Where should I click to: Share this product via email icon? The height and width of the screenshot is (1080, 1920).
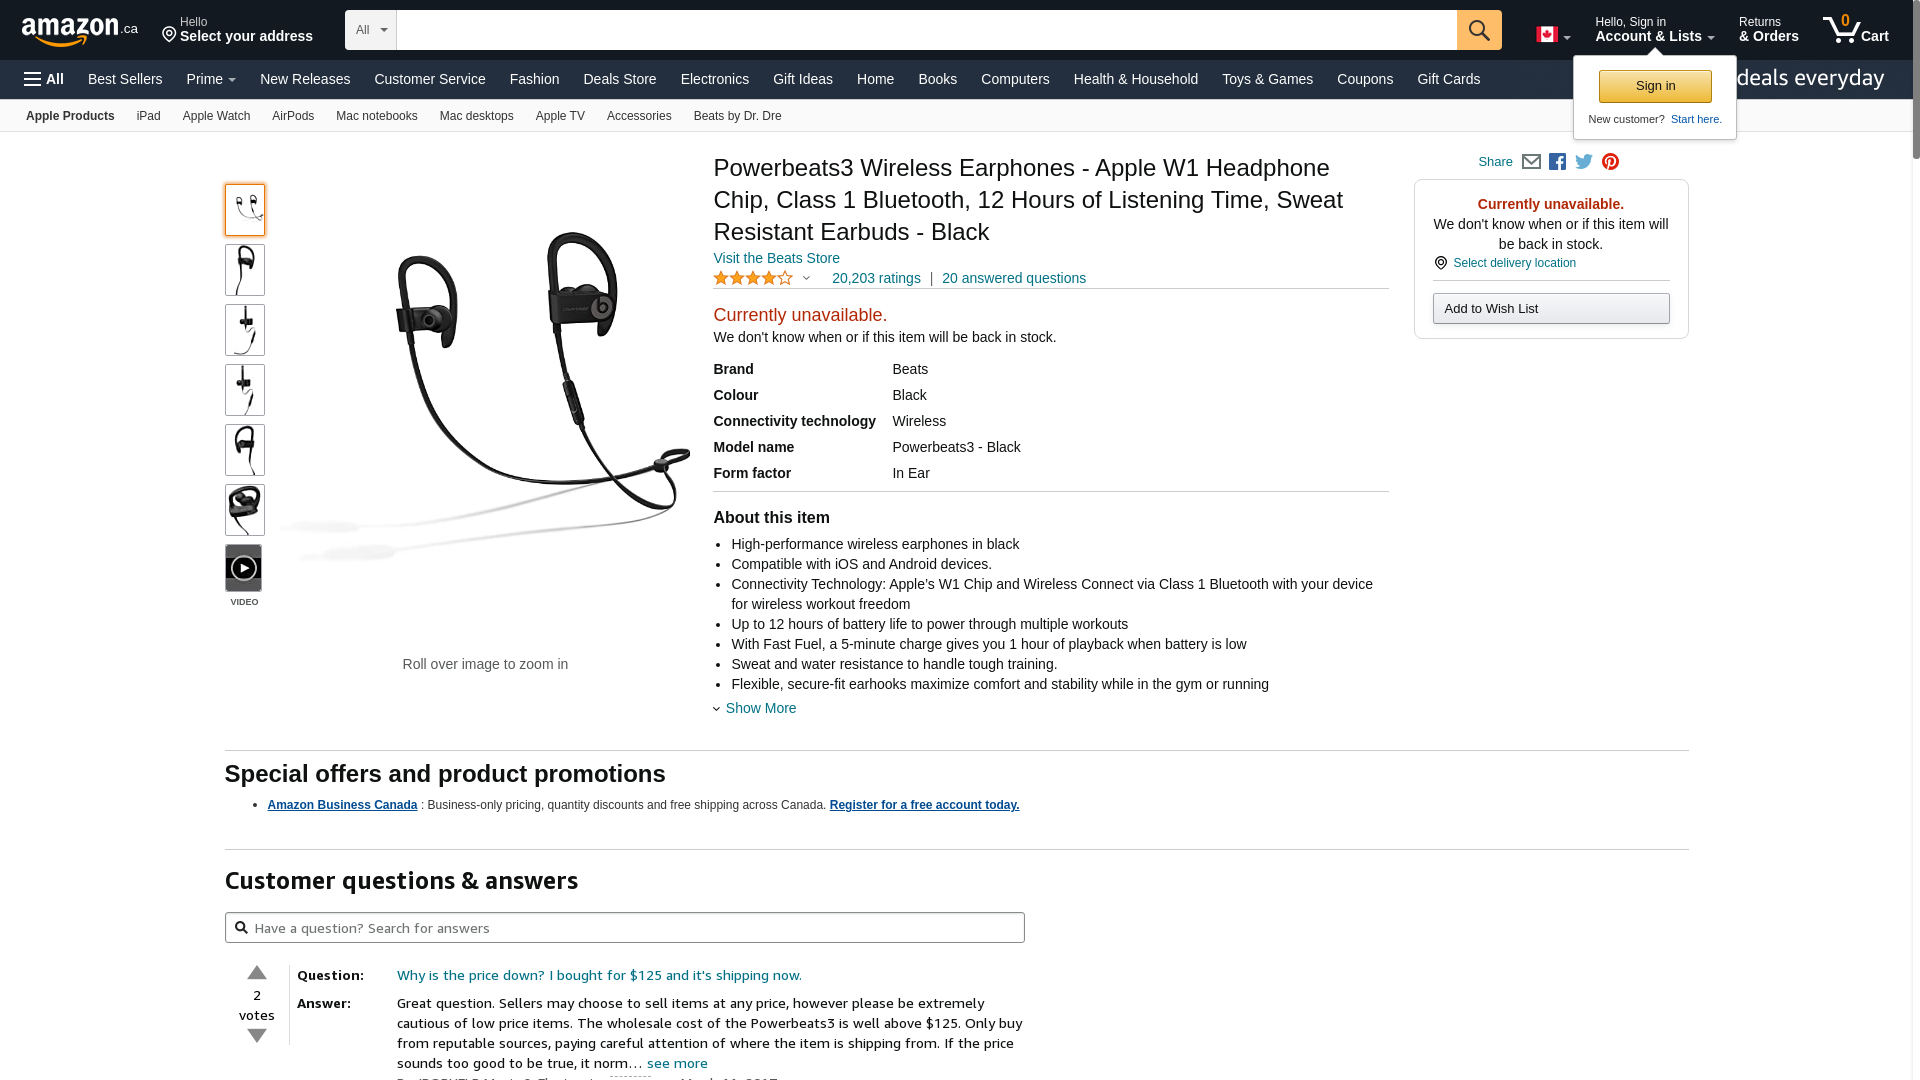click(x=1531, y=162)
